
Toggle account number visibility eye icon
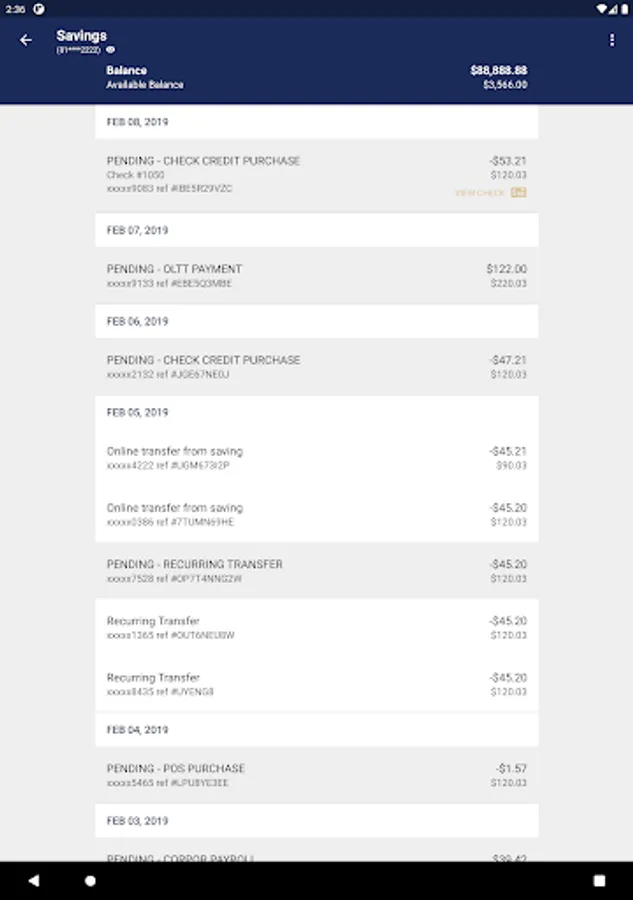pyautogui.click(x=111, y=49)
